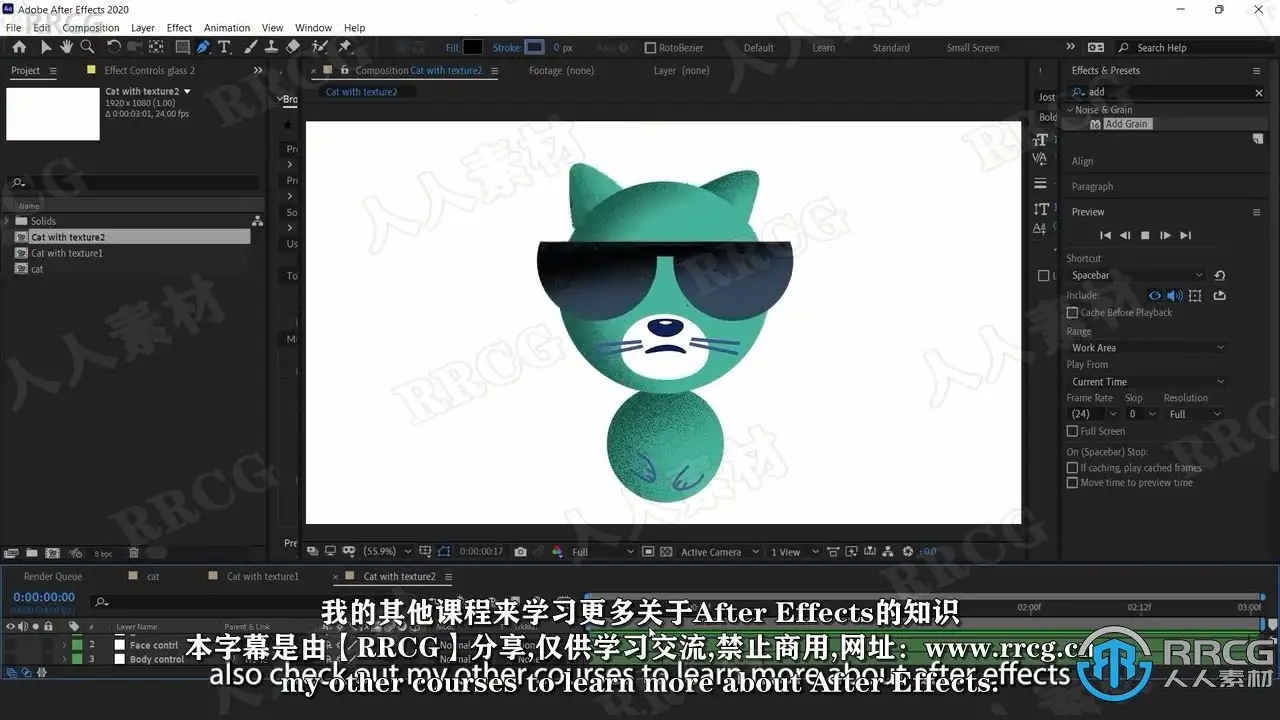
Task: Enable the RotoBezier checkbox
Action: (x=650, y=48)
